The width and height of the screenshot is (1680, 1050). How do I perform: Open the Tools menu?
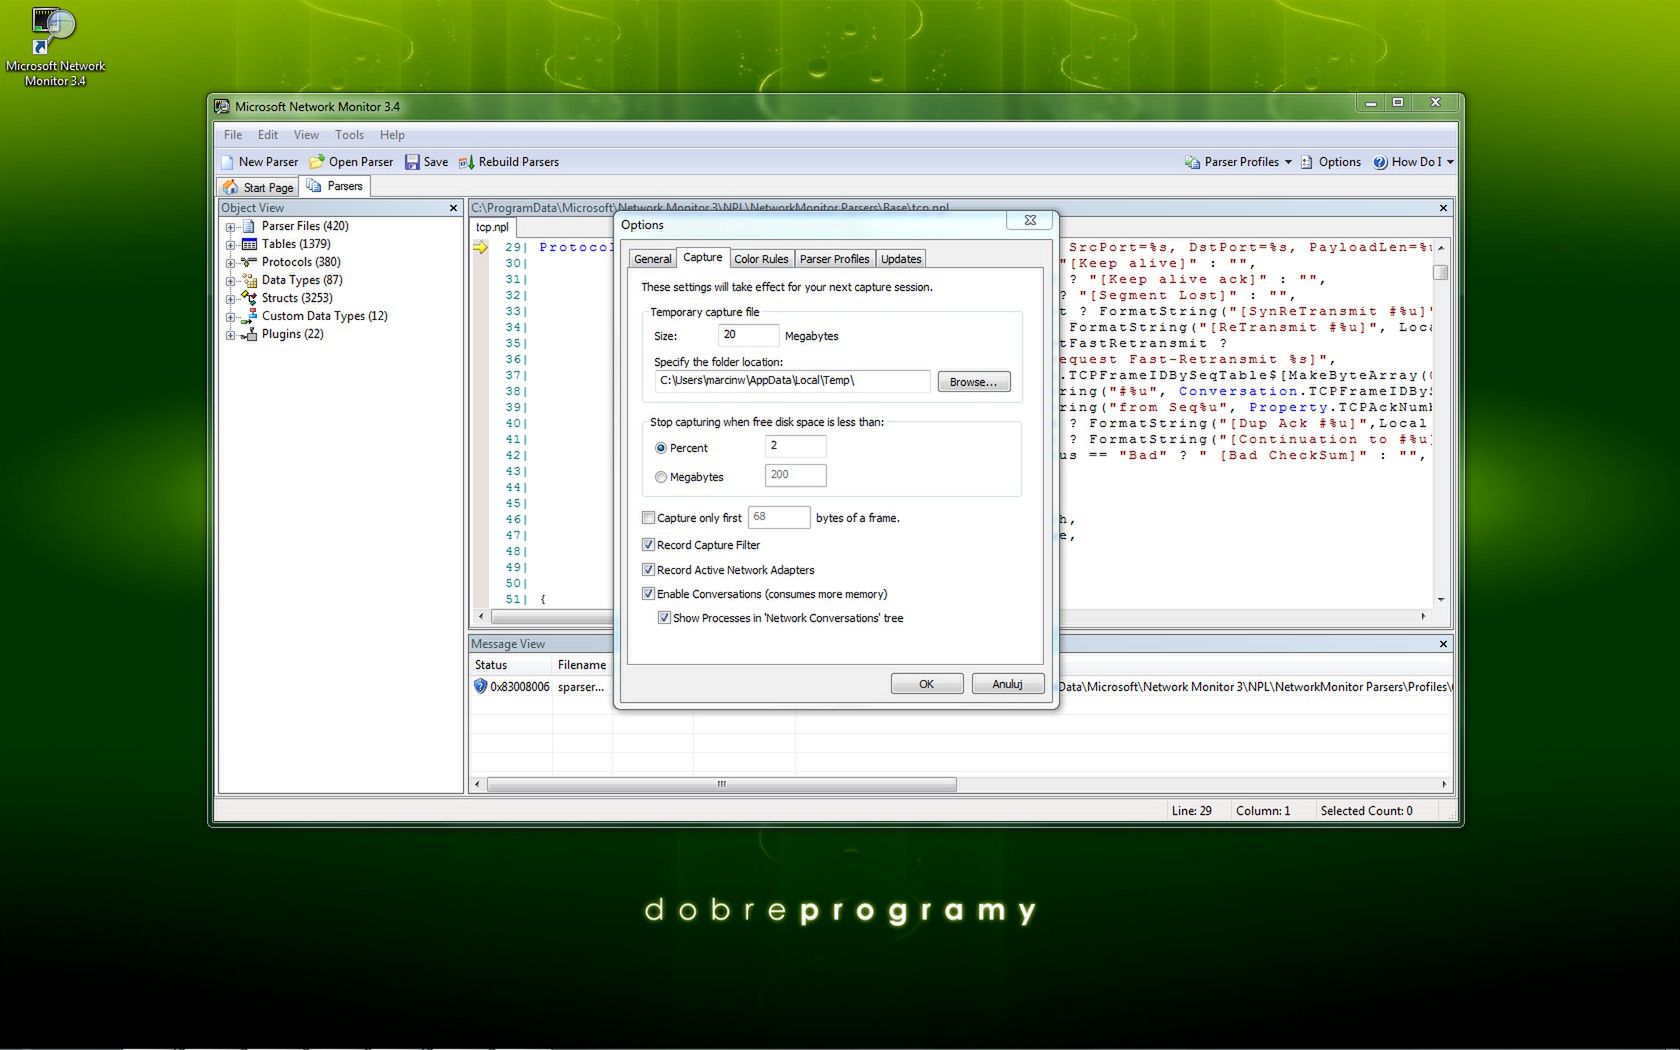pyautogui.click(x=349, y=135)
